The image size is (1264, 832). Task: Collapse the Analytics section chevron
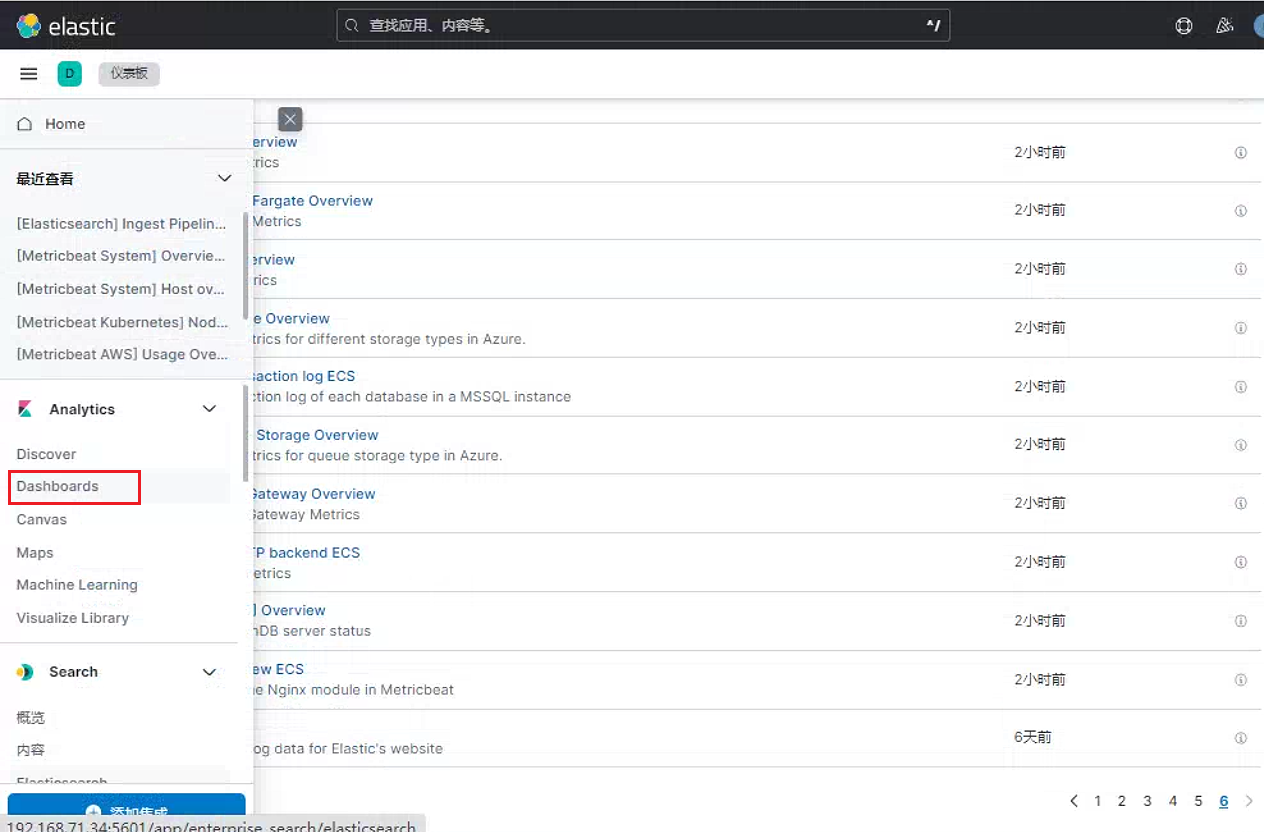coord(209,409)
